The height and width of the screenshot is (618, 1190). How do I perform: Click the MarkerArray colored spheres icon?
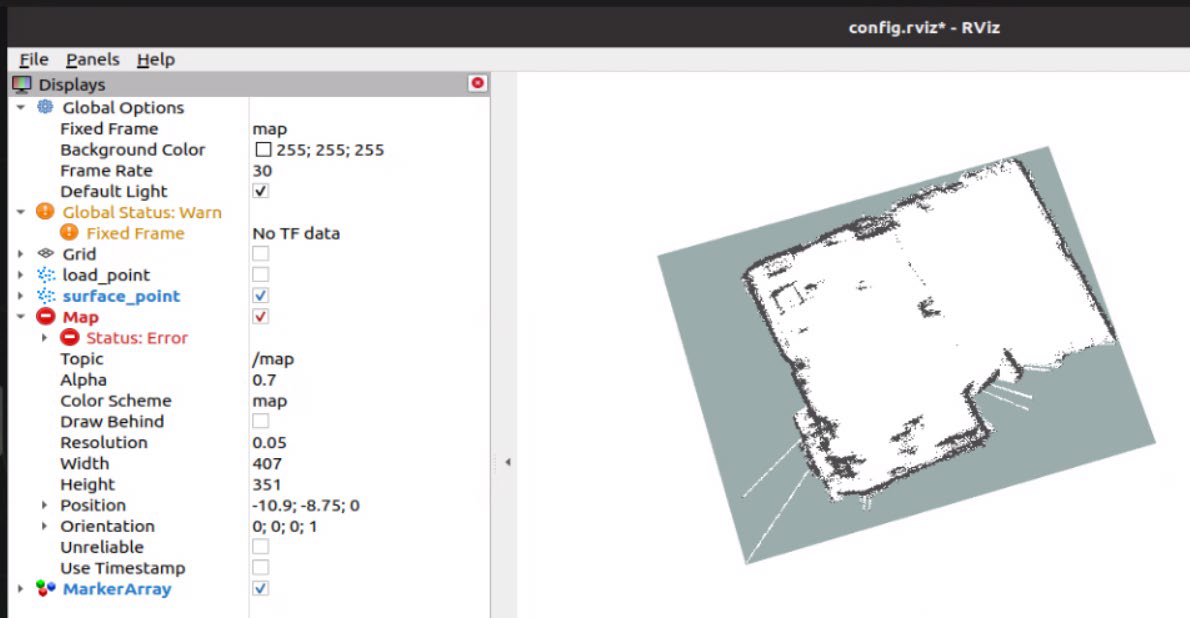(46, 588)
